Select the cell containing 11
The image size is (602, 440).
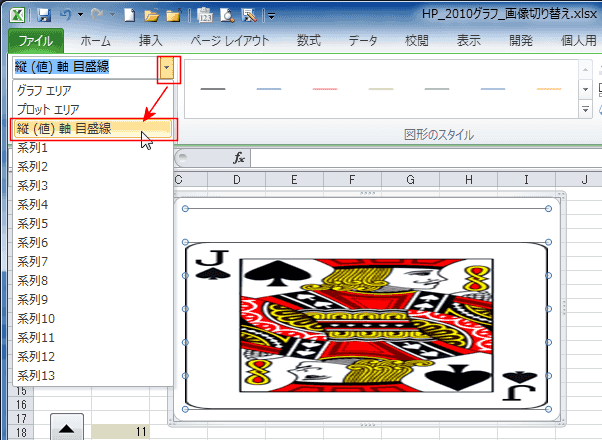[x=121, y=432]
